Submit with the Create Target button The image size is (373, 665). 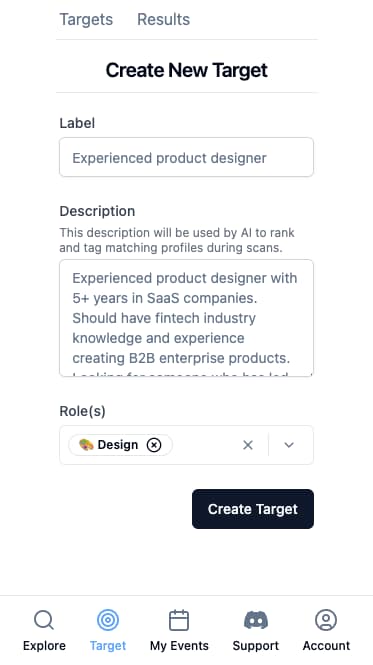[x=253, y=509]
